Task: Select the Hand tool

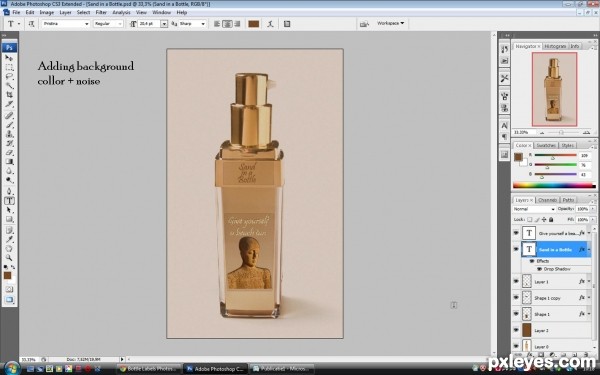Action: pos(9,249)
